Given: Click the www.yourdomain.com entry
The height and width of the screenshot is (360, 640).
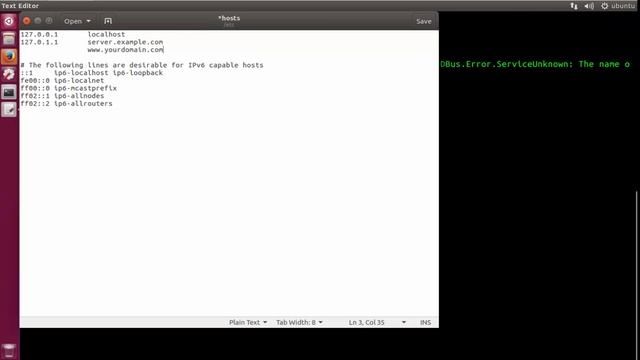Looking at the screenshot, I should [x=125, y=50].
